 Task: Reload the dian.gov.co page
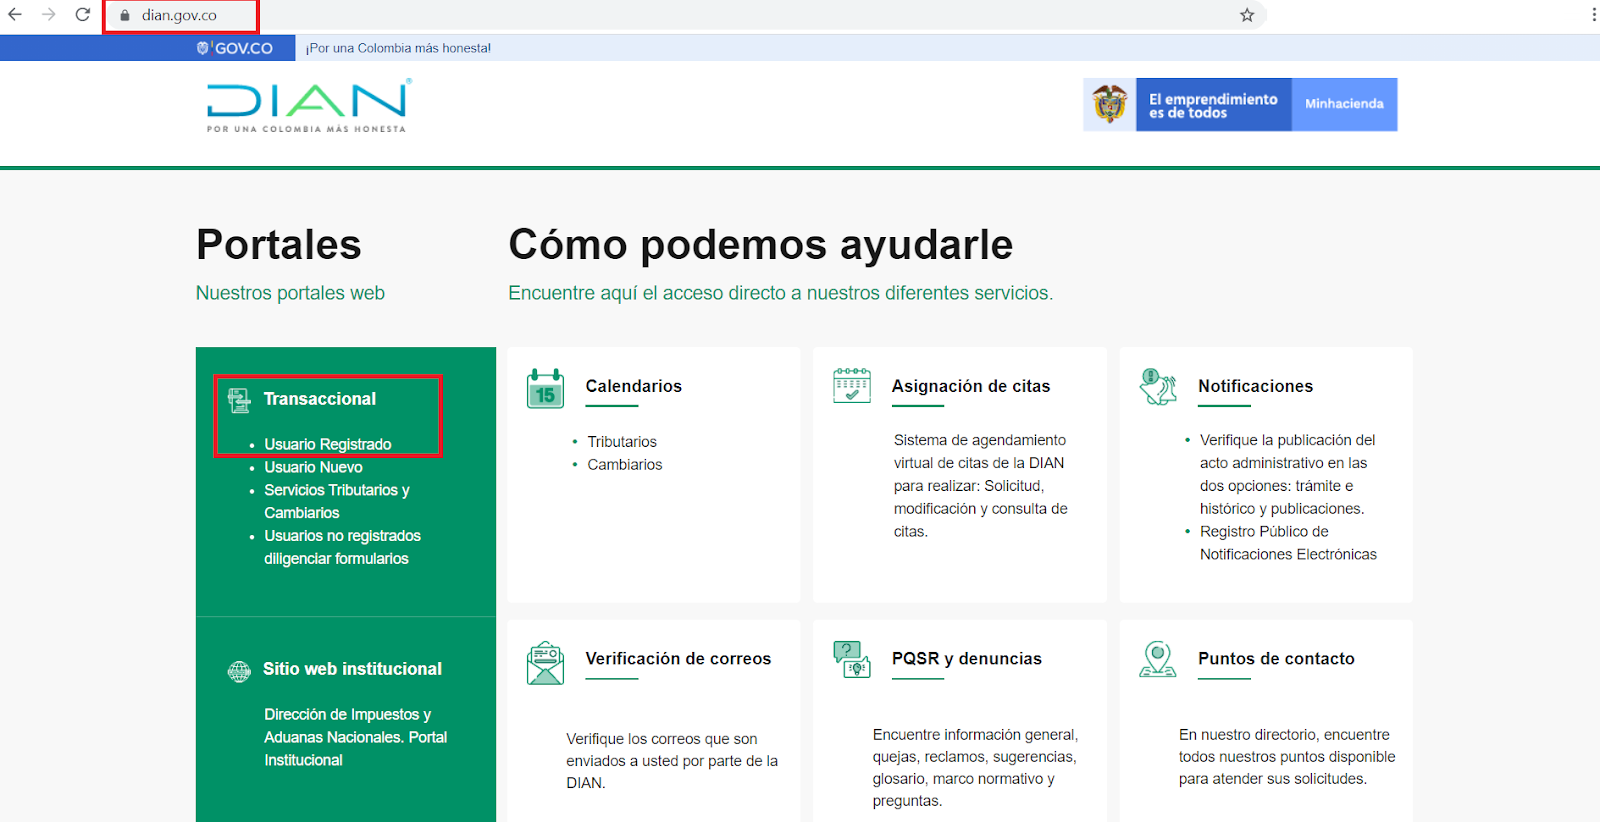pos(83,15)
